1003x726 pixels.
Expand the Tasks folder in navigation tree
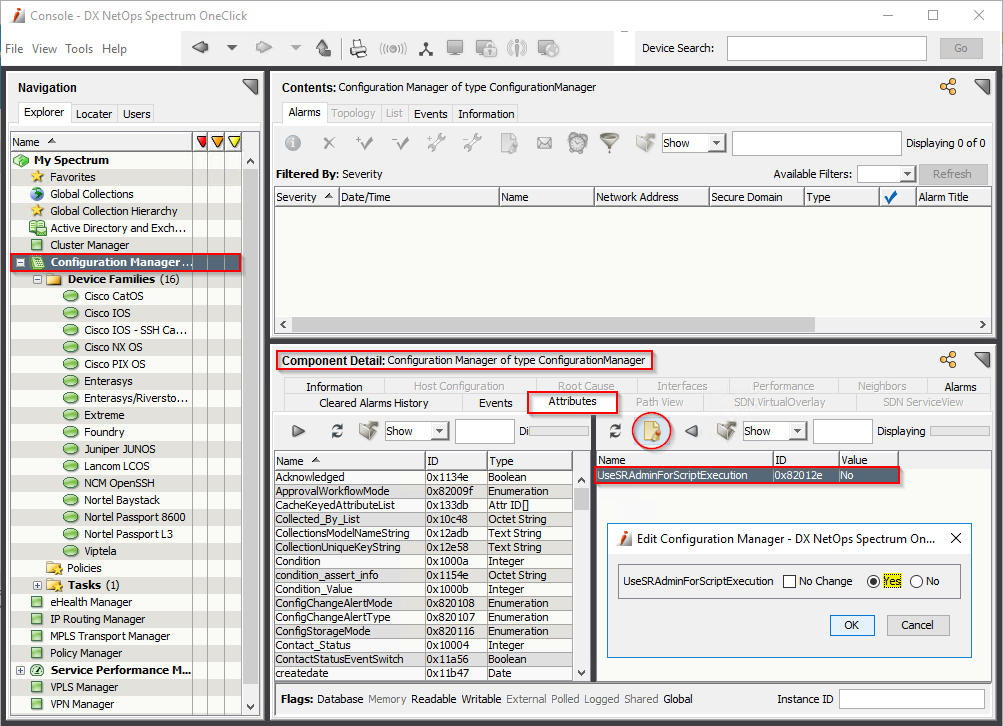38,585
